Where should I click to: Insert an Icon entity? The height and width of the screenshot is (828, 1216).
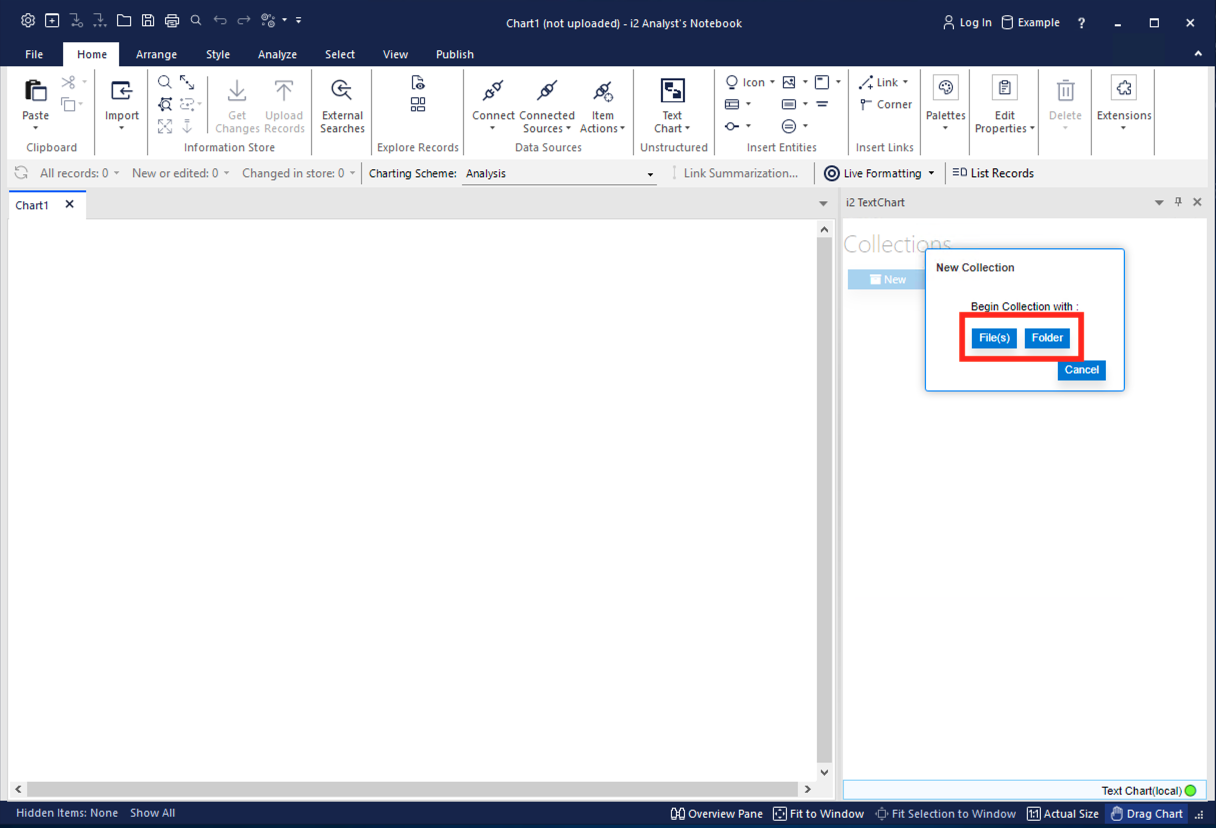750,82
